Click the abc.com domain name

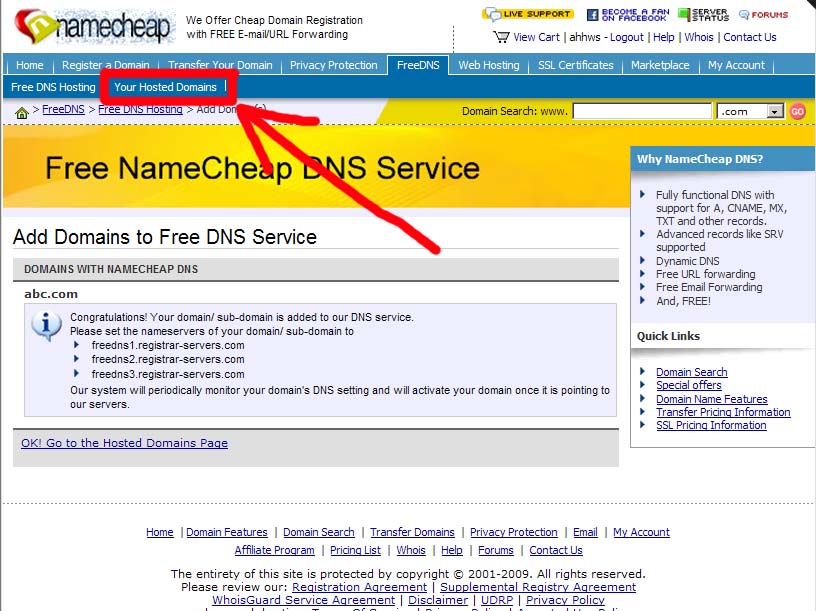pyautogui.click(x=50, y=294)
